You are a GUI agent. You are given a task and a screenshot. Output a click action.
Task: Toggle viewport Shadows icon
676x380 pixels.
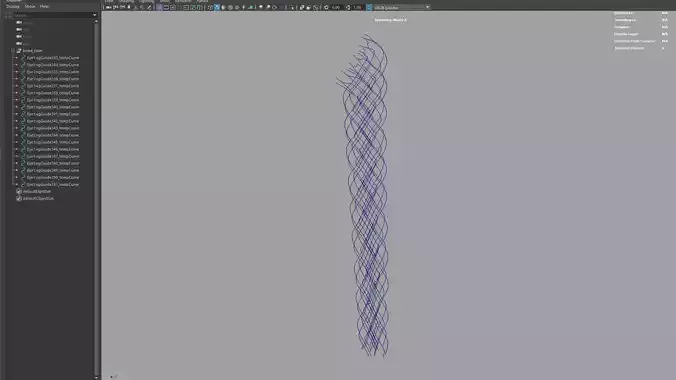[250, 7]
